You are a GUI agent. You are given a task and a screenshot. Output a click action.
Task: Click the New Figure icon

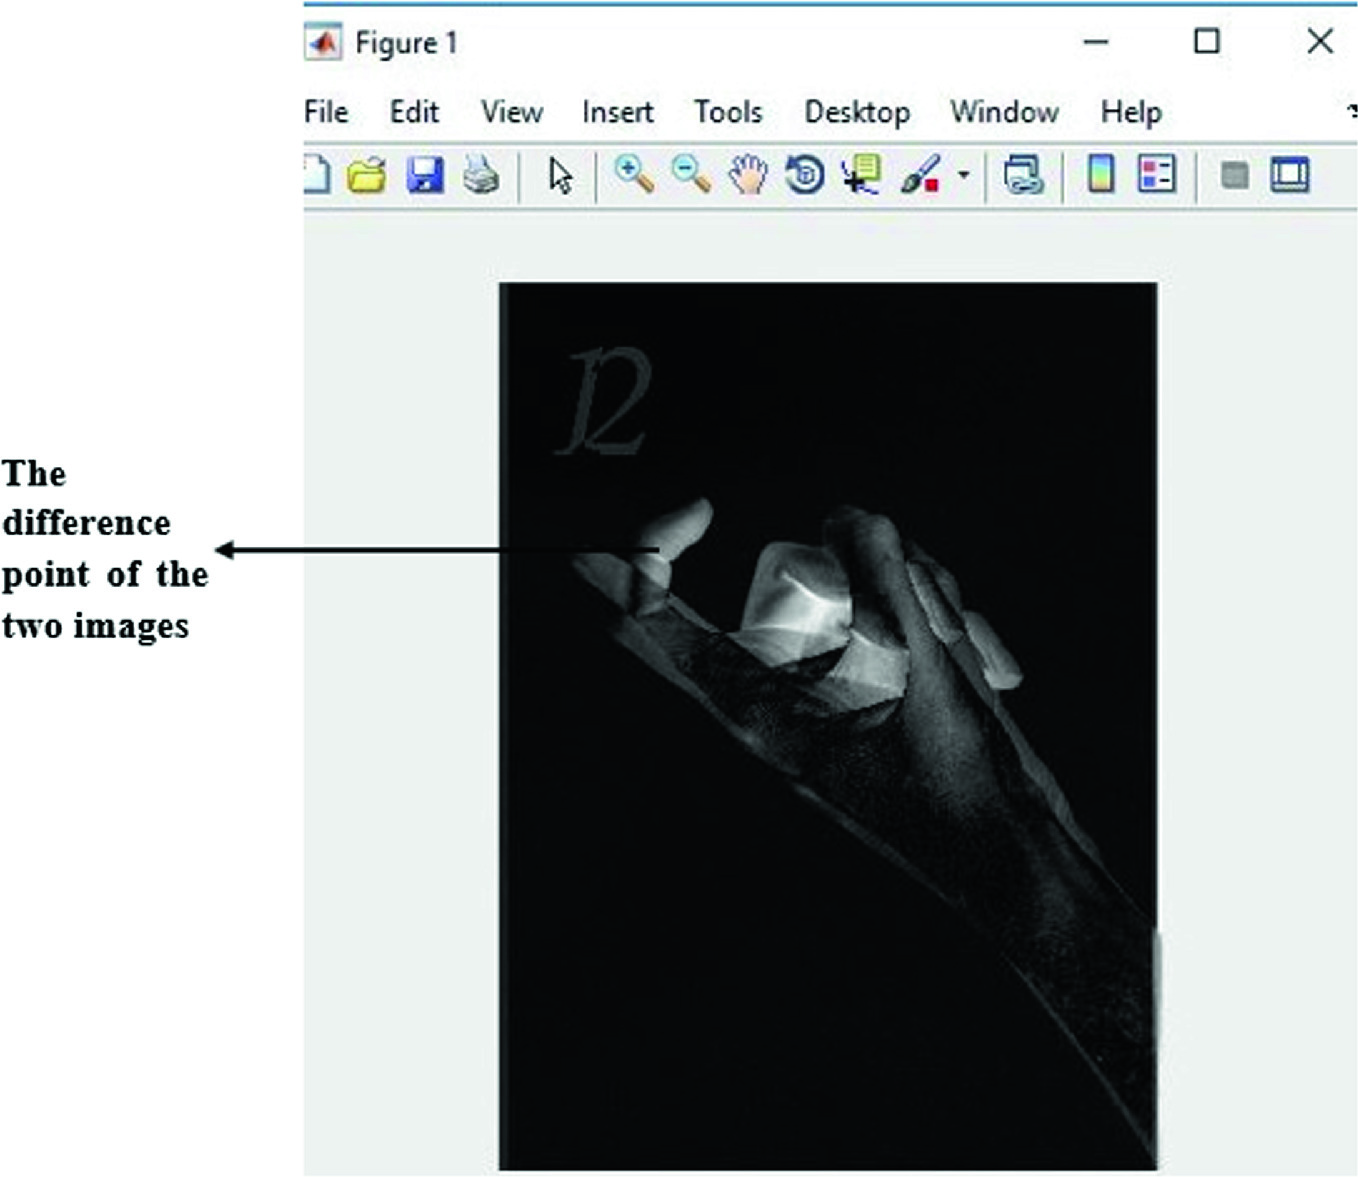[316, 176]
